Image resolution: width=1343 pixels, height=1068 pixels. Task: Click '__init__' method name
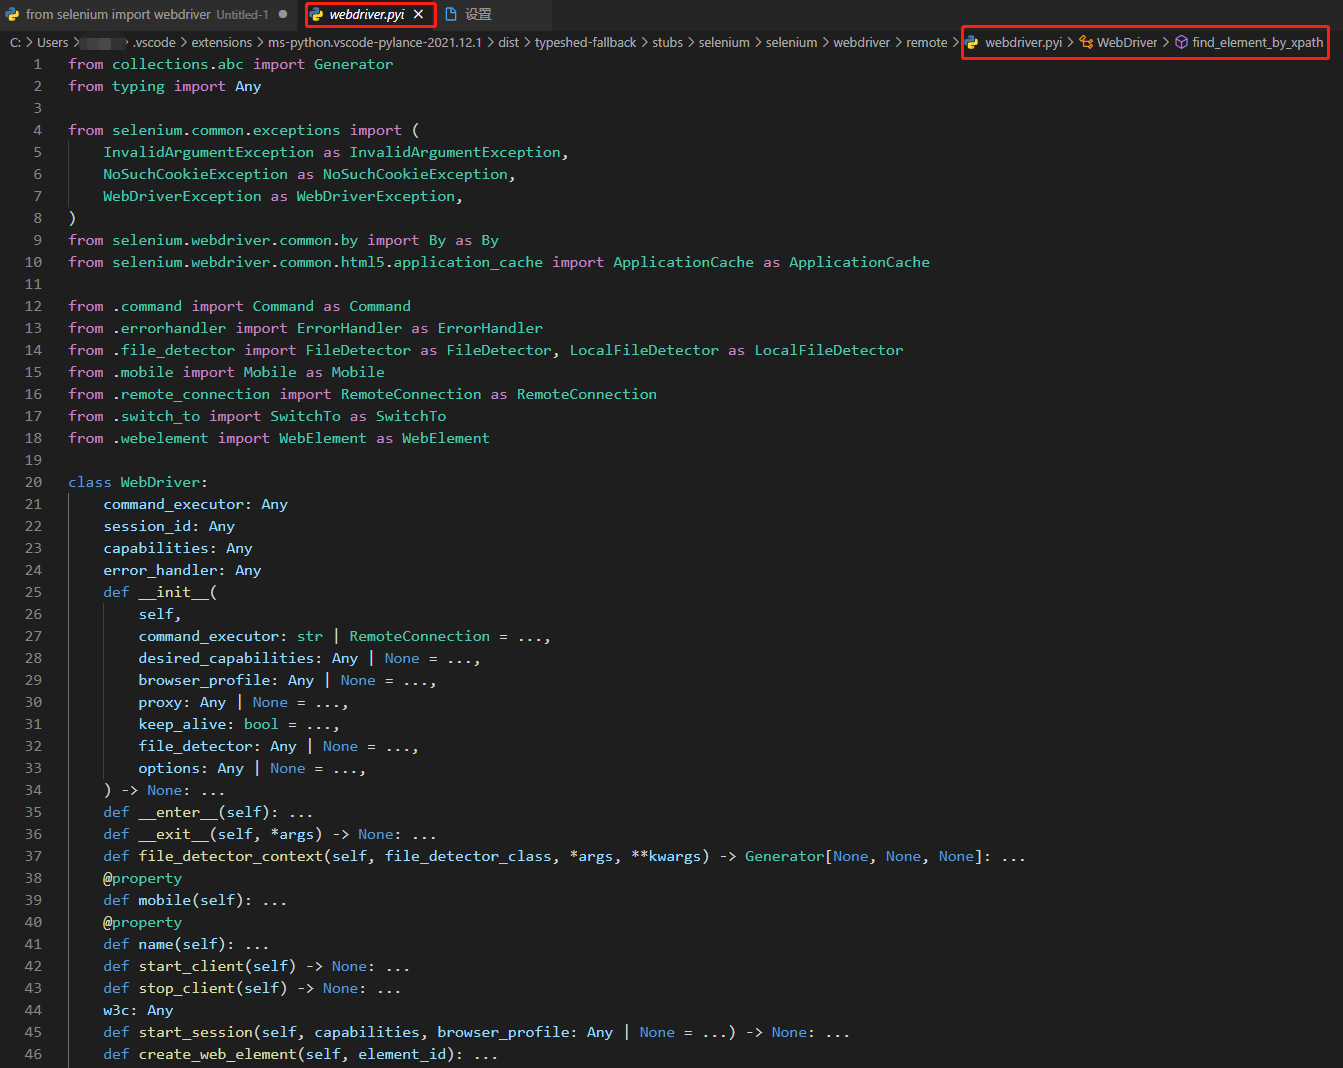174,592
